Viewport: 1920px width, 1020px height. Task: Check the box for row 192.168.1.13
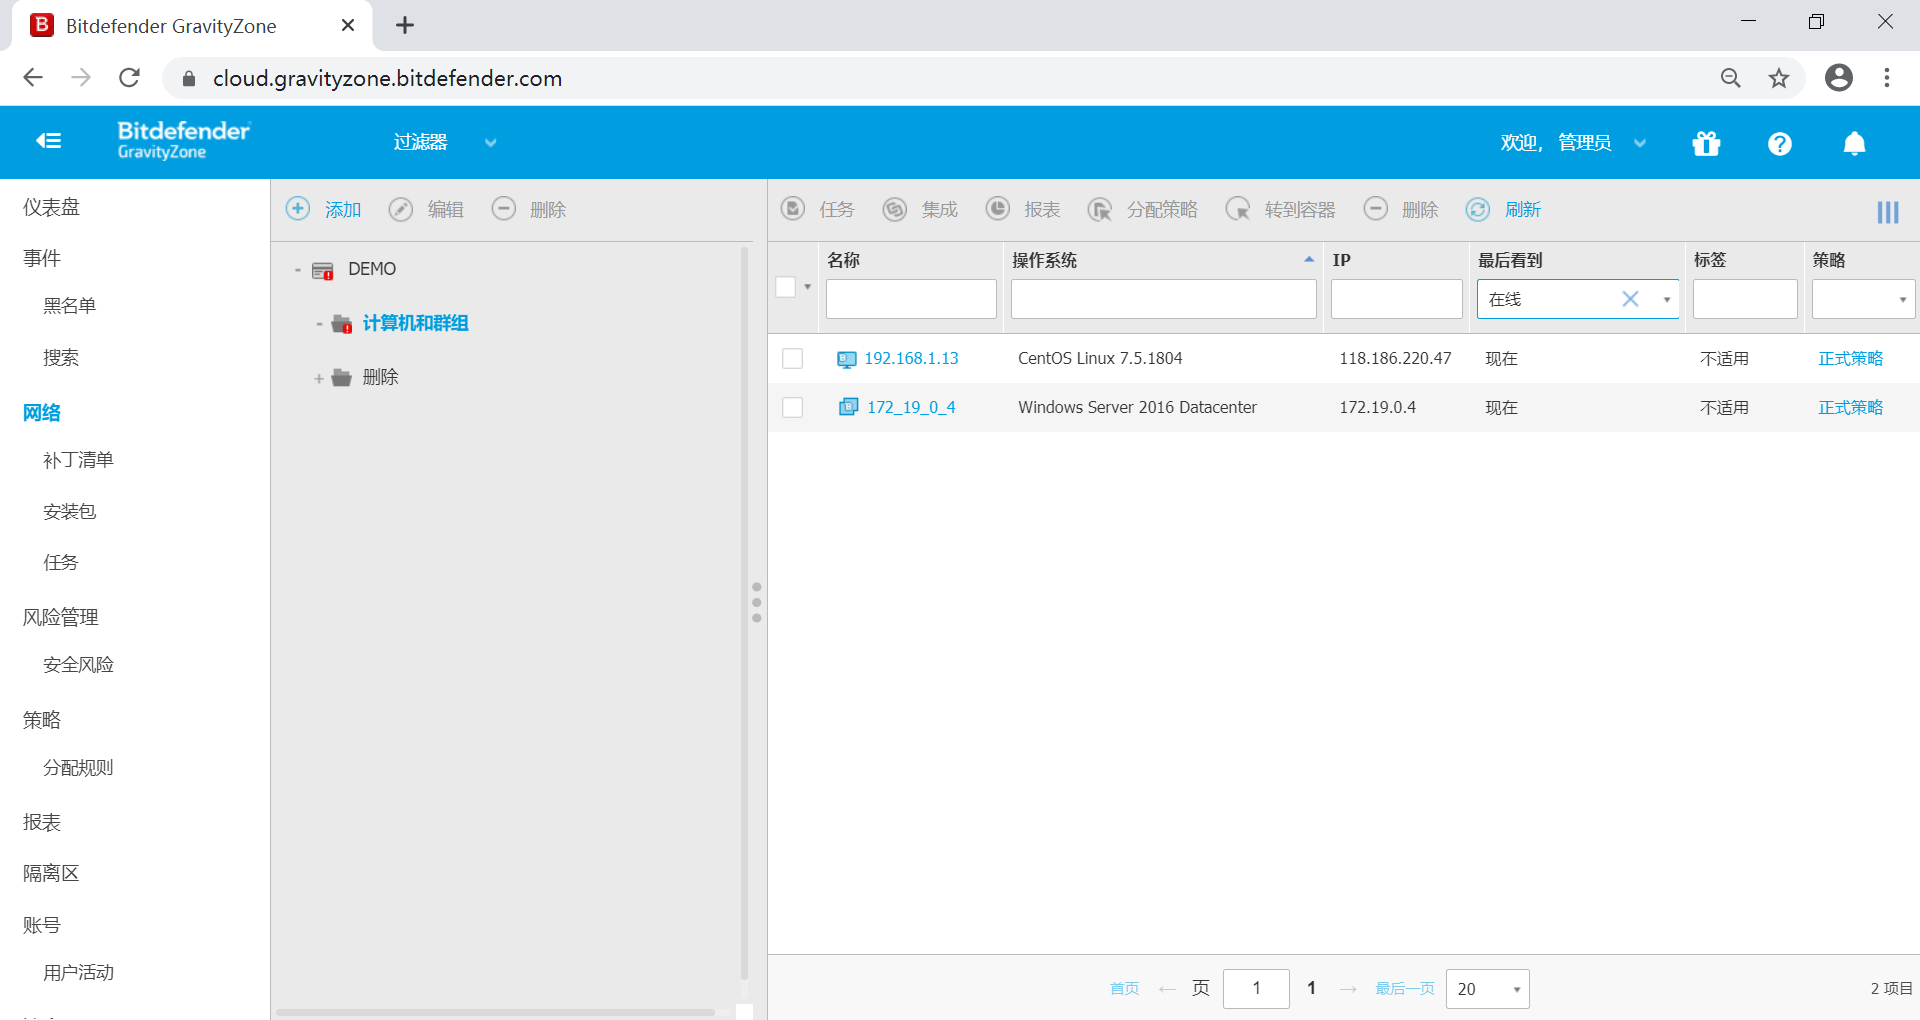tap(793, 358)
